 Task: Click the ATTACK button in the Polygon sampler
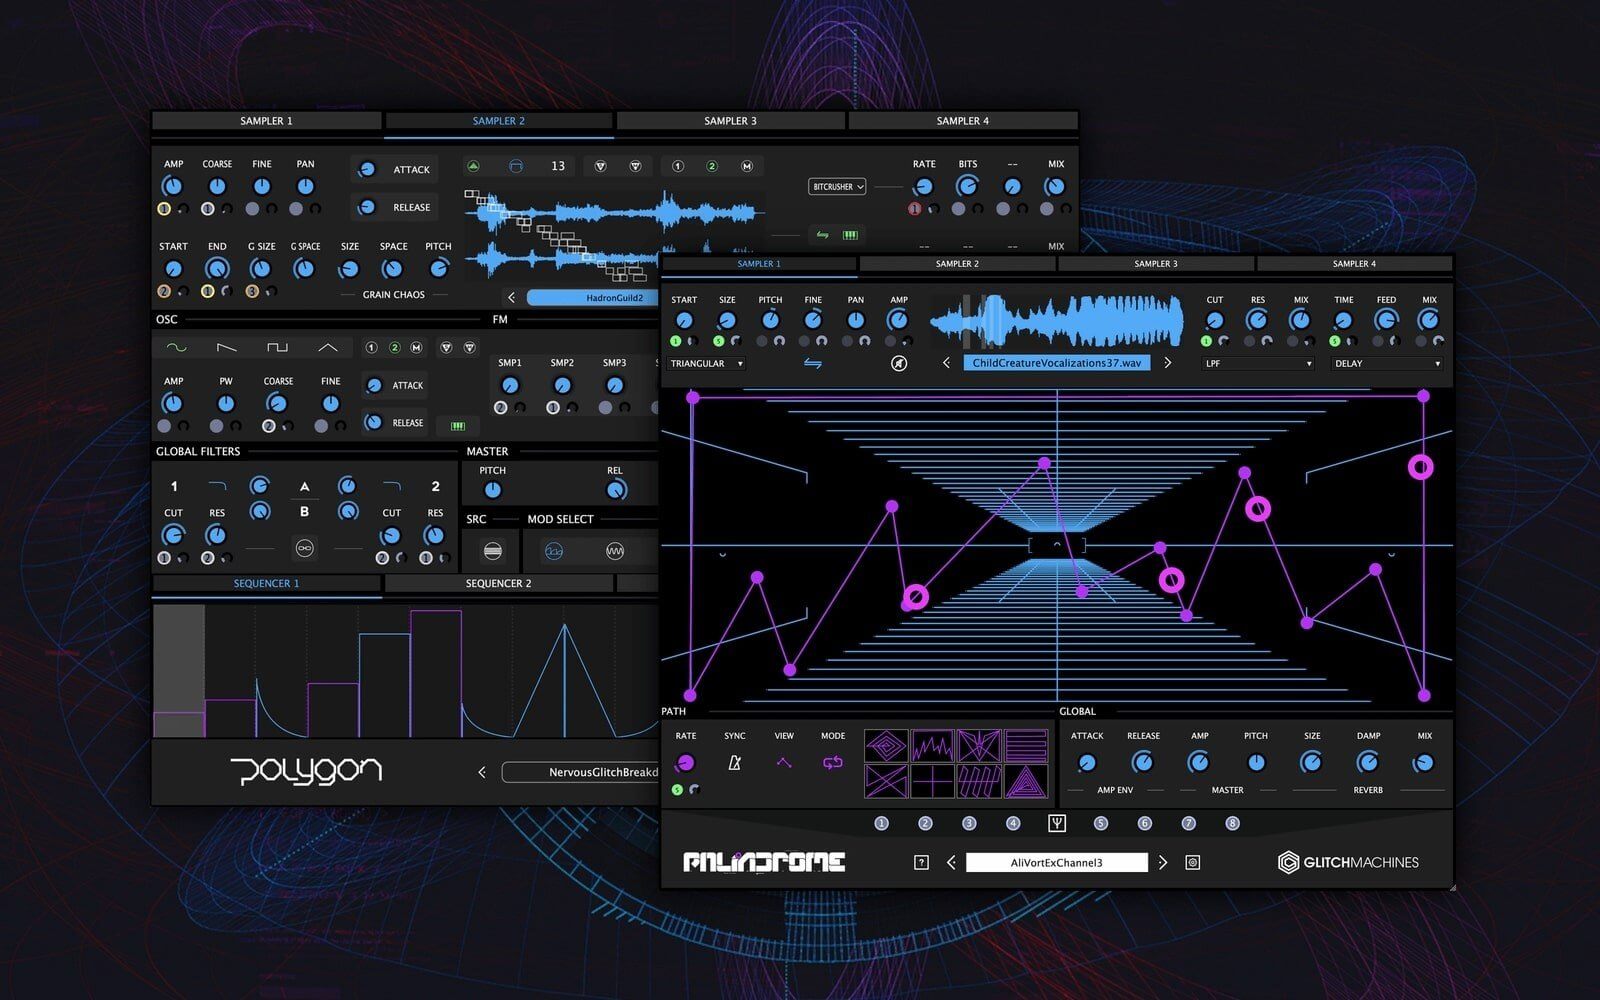tap(410, 169)
